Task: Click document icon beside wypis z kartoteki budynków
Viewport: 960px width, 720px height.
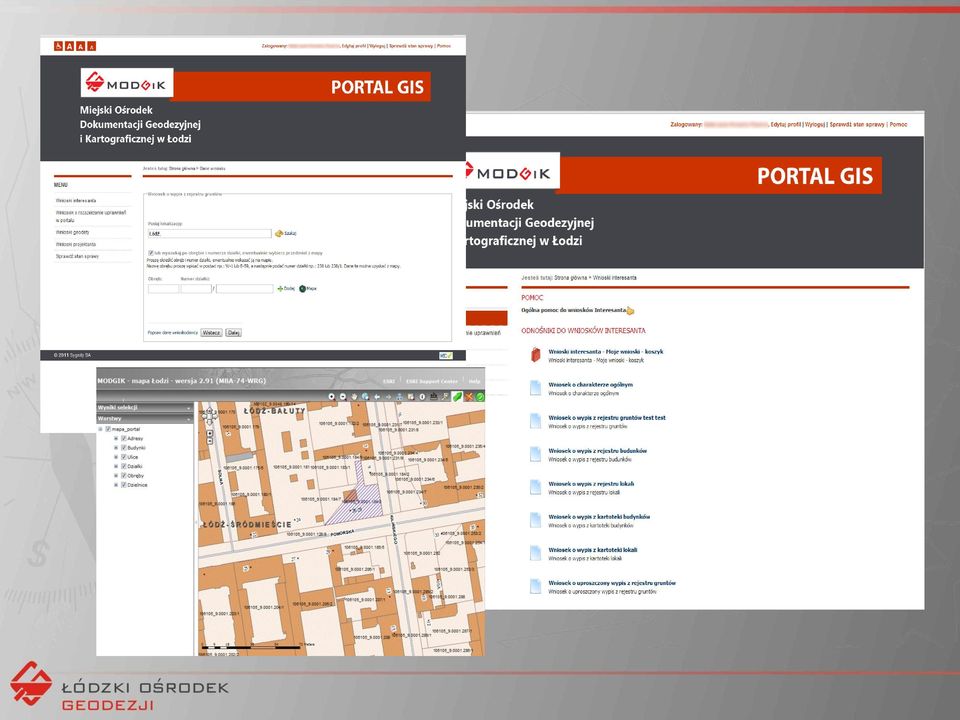Action: coord(535,520)
